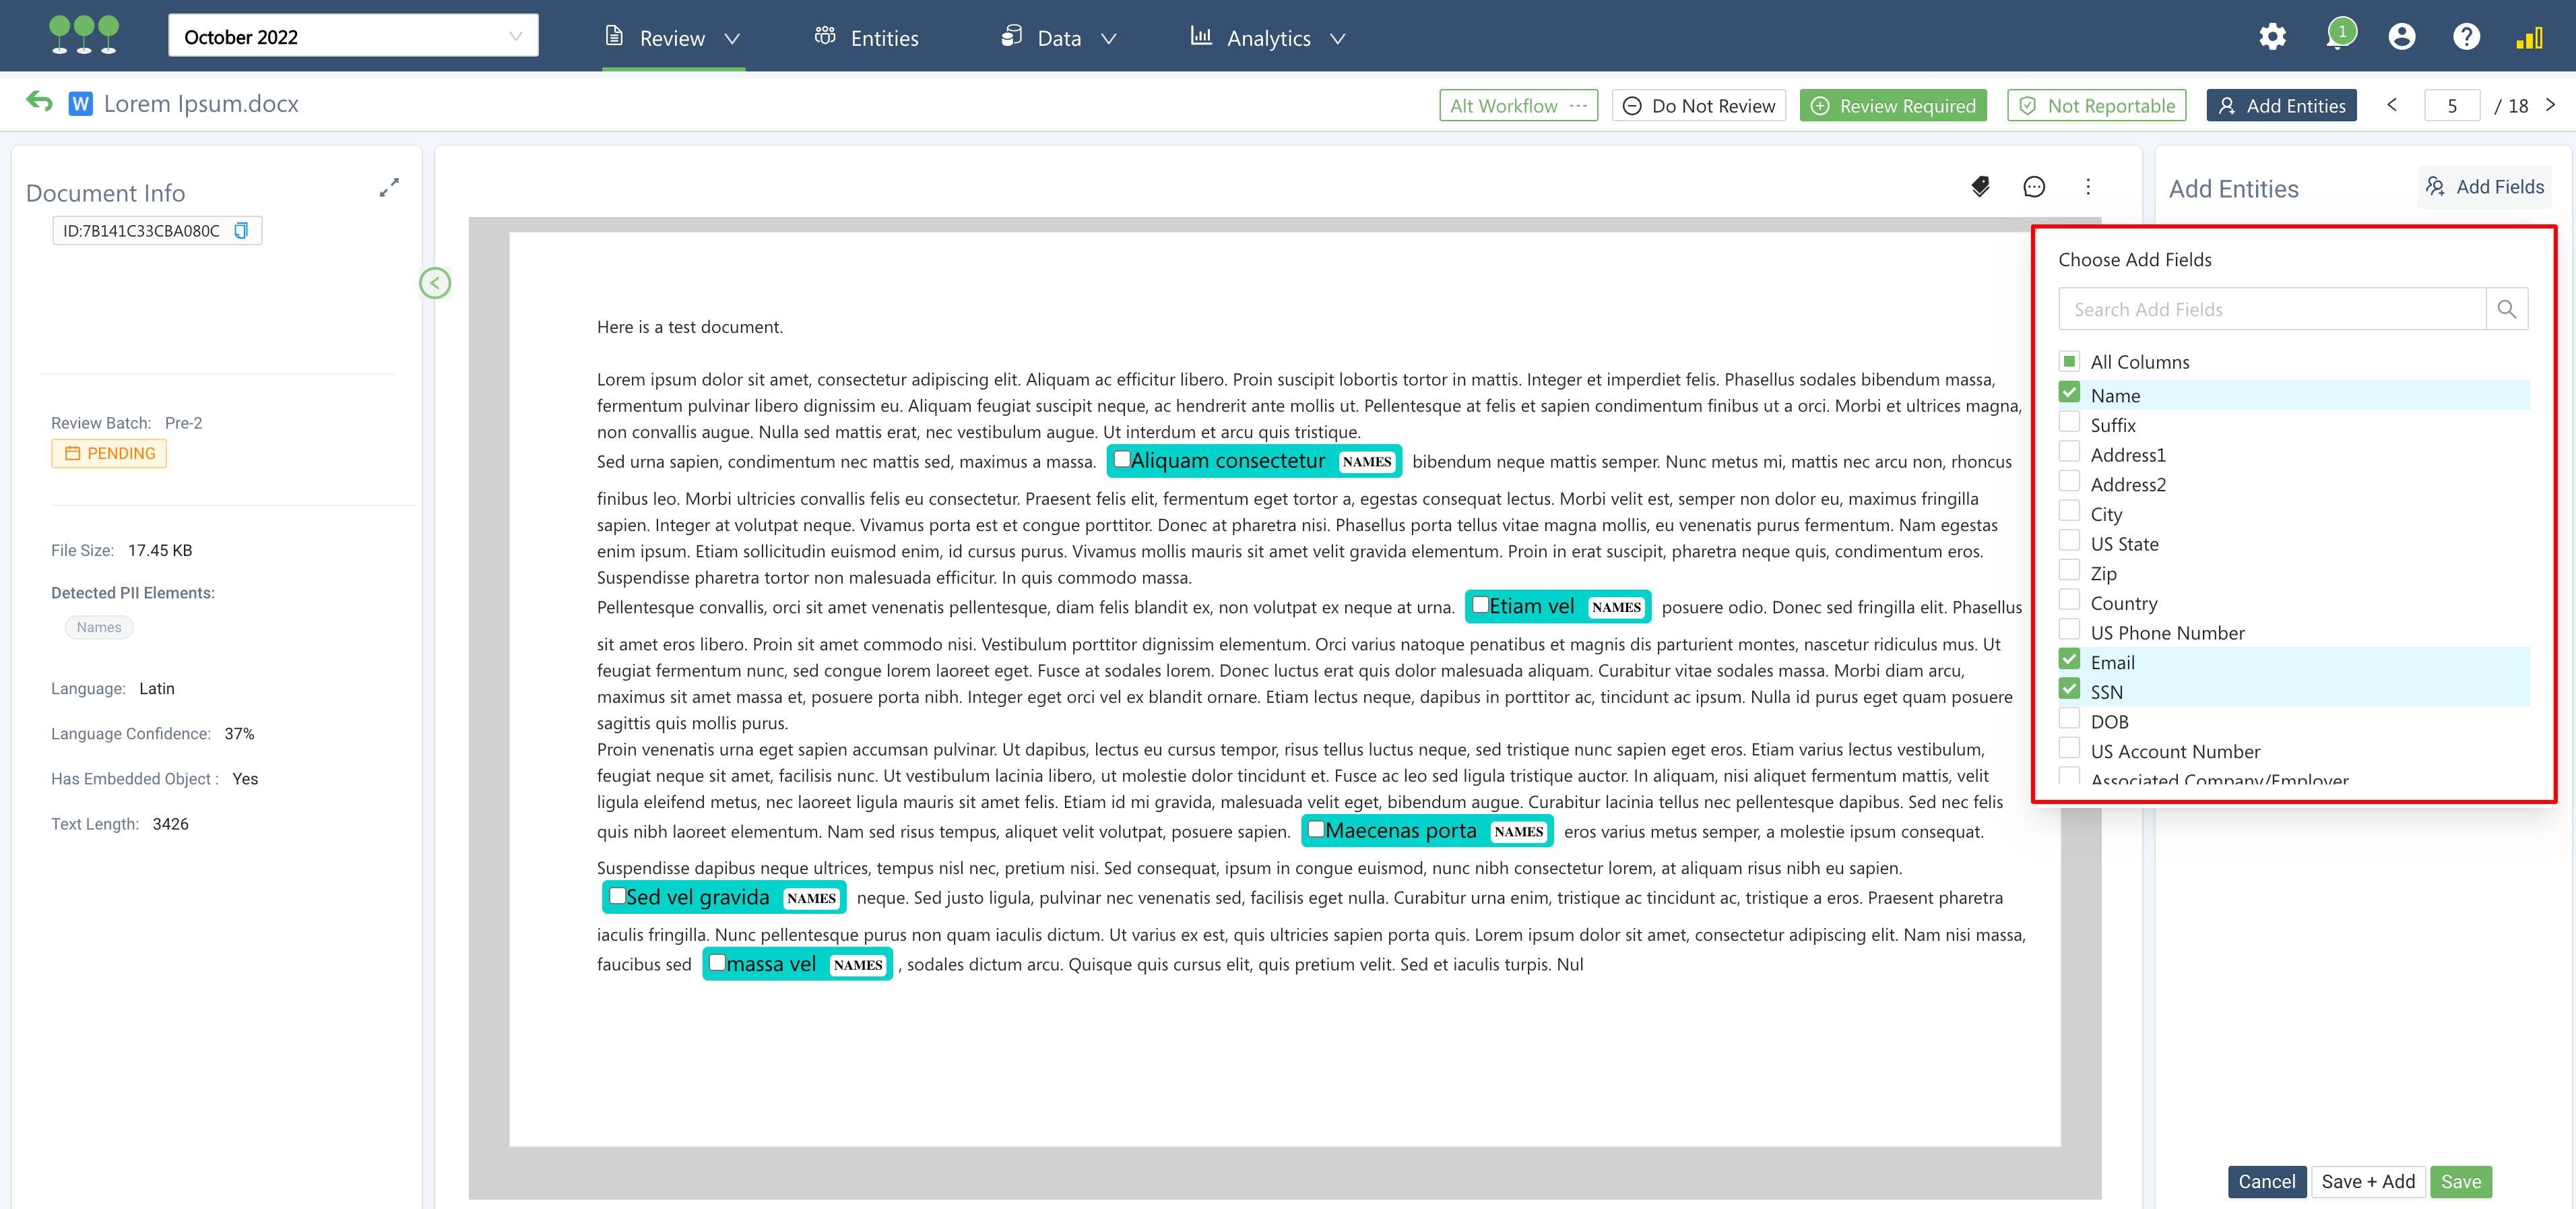Open the comments bubble icon
The height and width of the screenshot is (1209, 2576).
tap(2033, 187)
